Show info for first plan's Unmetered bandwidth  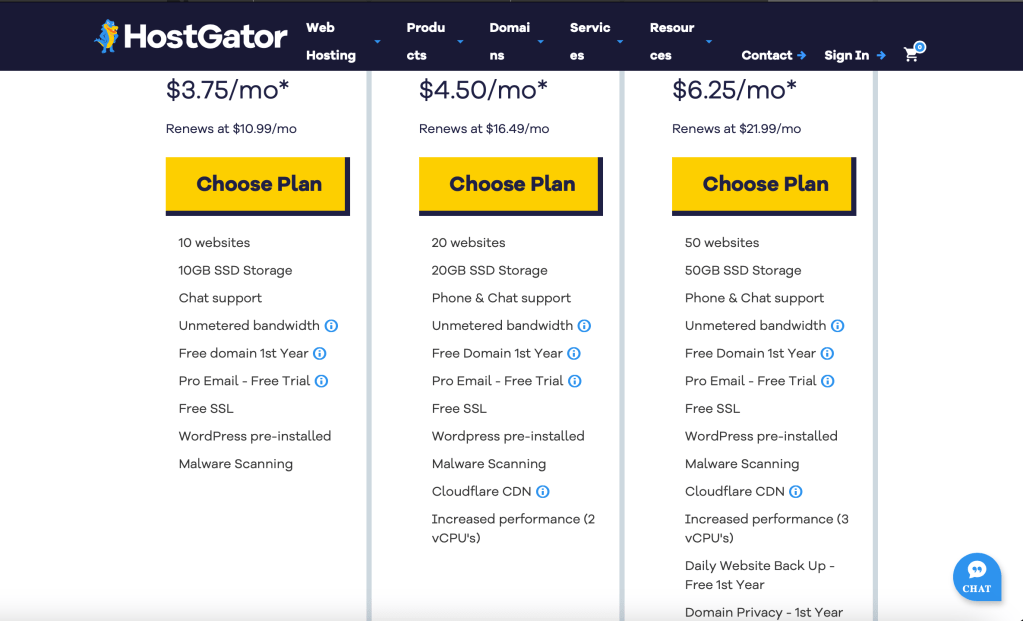tap(332, 326)
